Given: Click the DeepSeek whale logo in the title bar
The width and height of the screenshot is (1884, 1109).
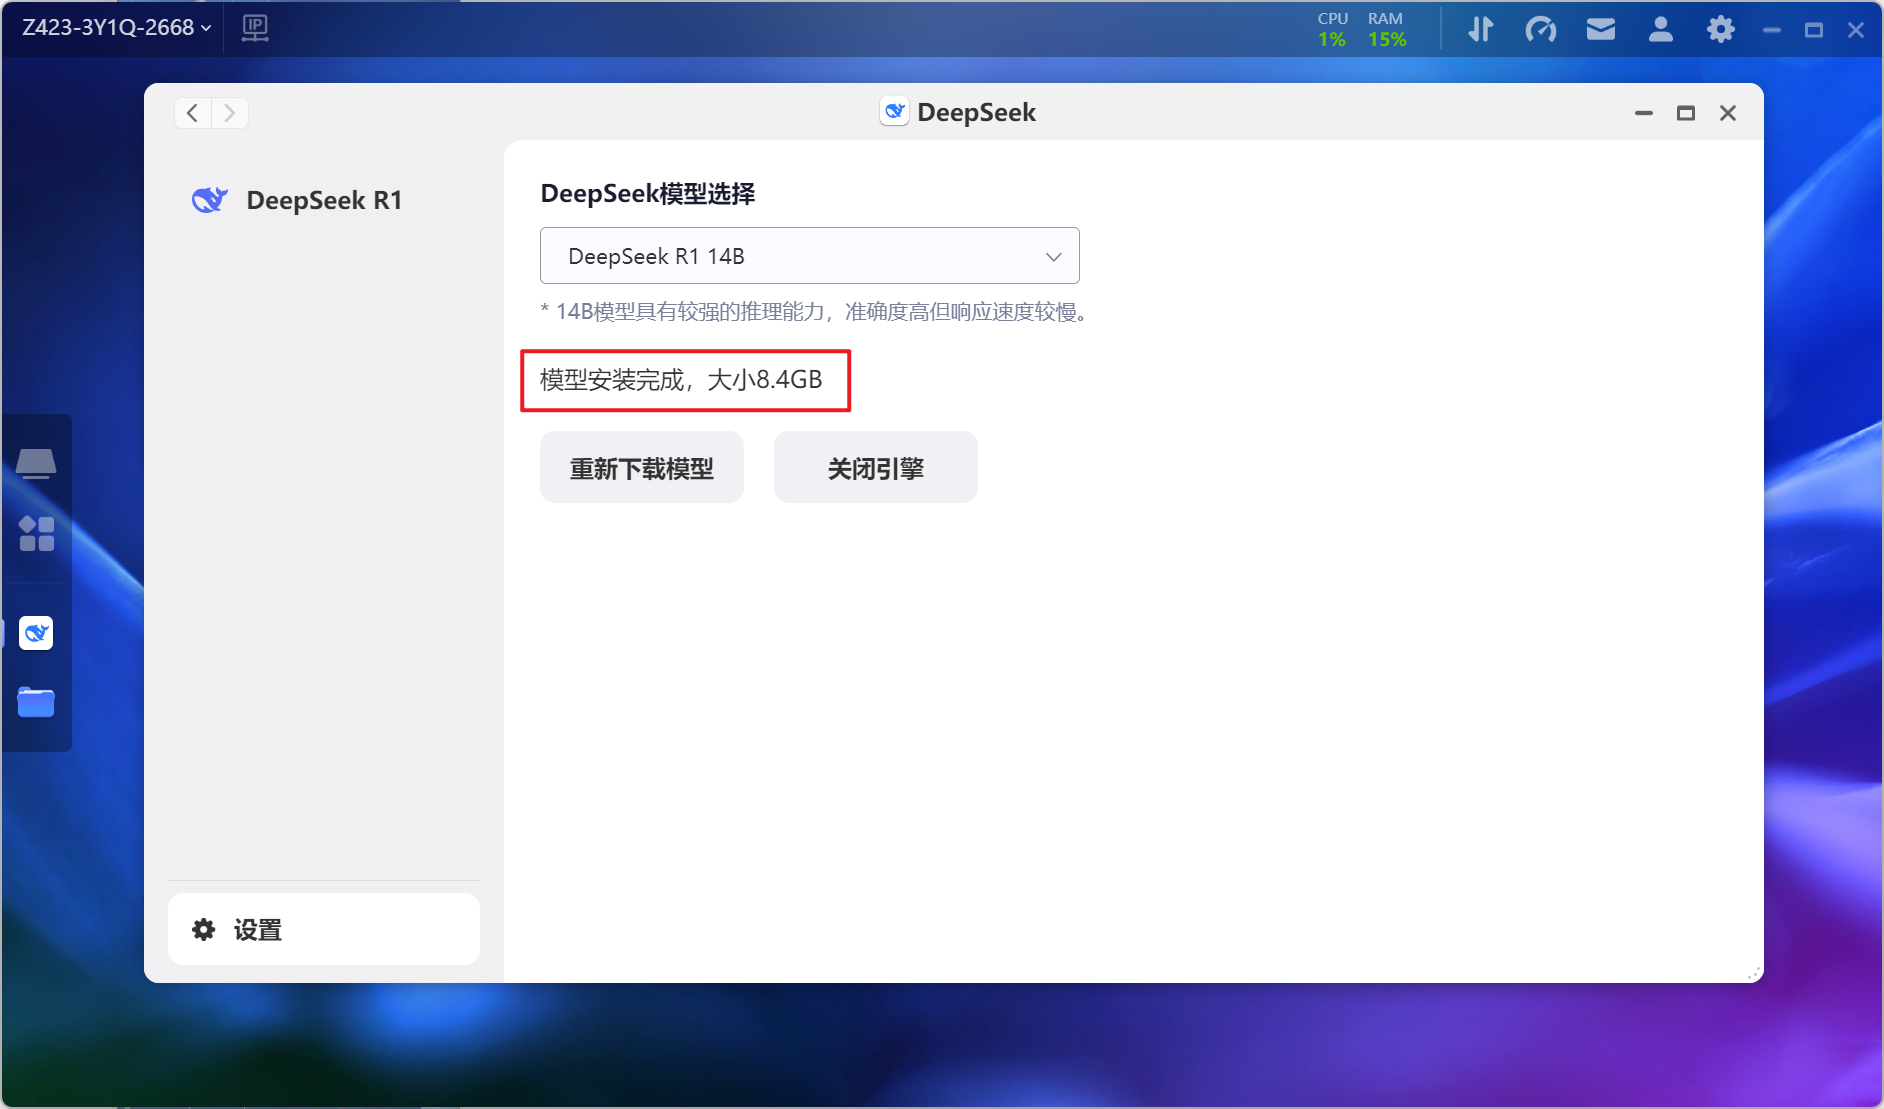Looking at the screenshot, I should (x=894, y=111).
